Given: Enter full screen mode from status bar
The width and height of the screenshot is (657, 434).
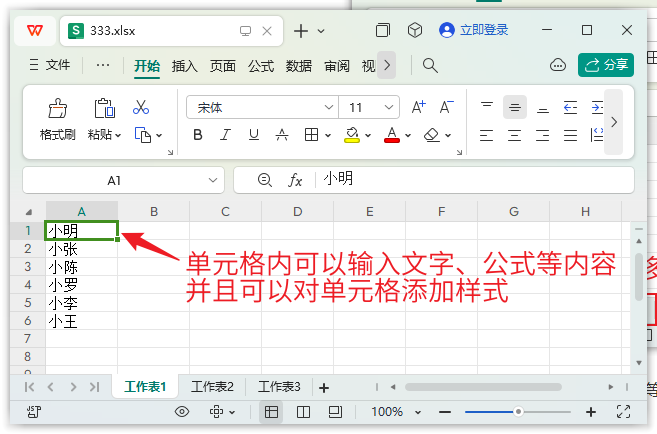Looking at the screenshot, I should pos(623,411).
